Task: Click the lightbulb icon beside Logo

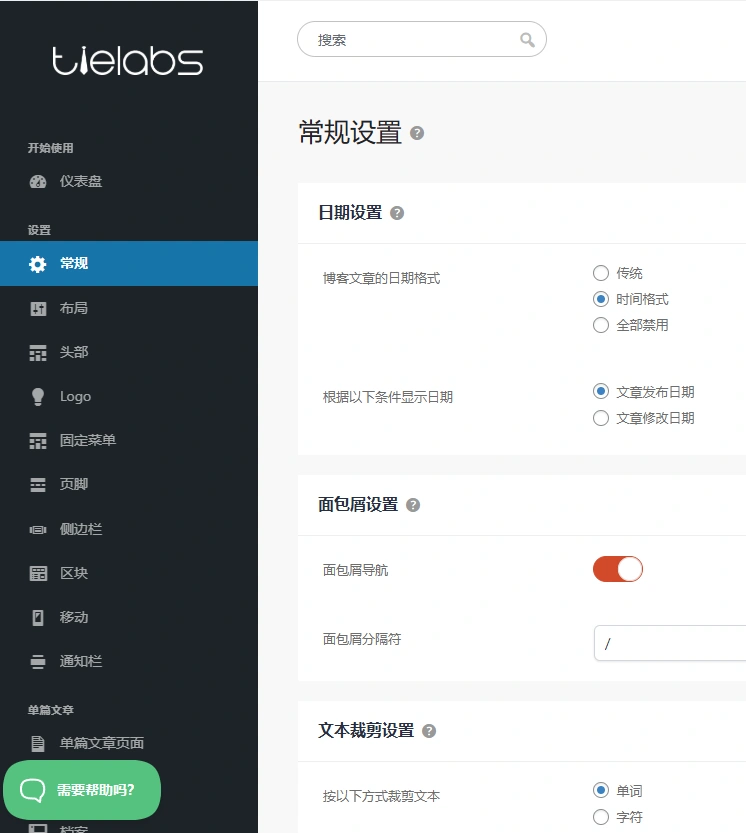Action: point(38,397)
